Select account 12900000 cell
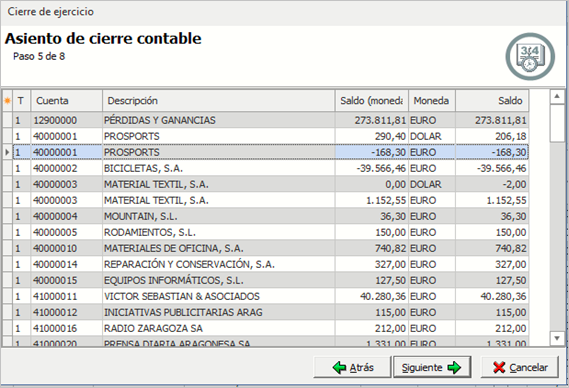 (x=67, y=120)
